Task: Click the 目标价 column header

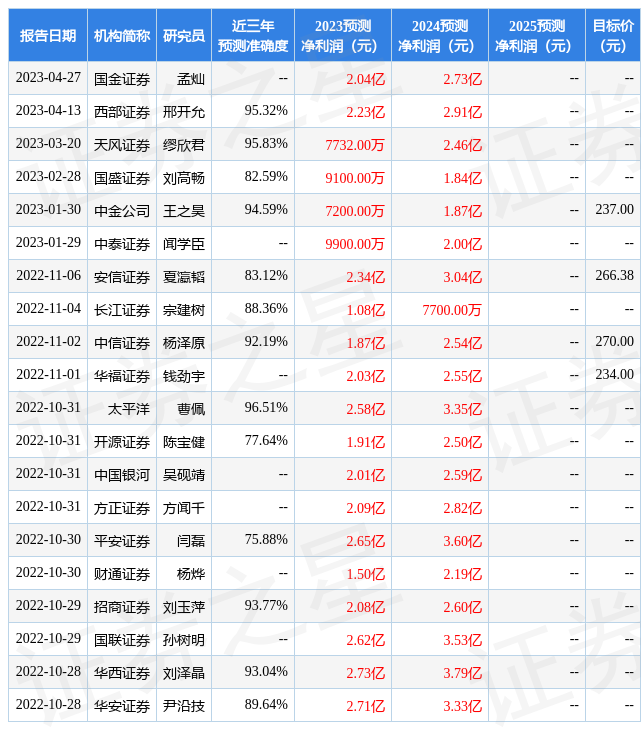Action: [613, 36]
